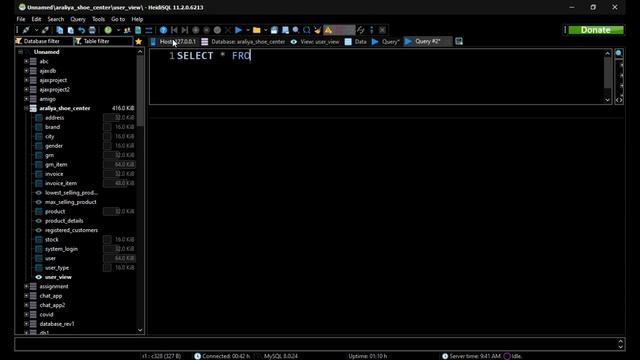Image resolution: width=640 pixels, height=360 pixels.
Task: Switch to the Database araliya_shoe_center tab
Action: pos(243,41)
